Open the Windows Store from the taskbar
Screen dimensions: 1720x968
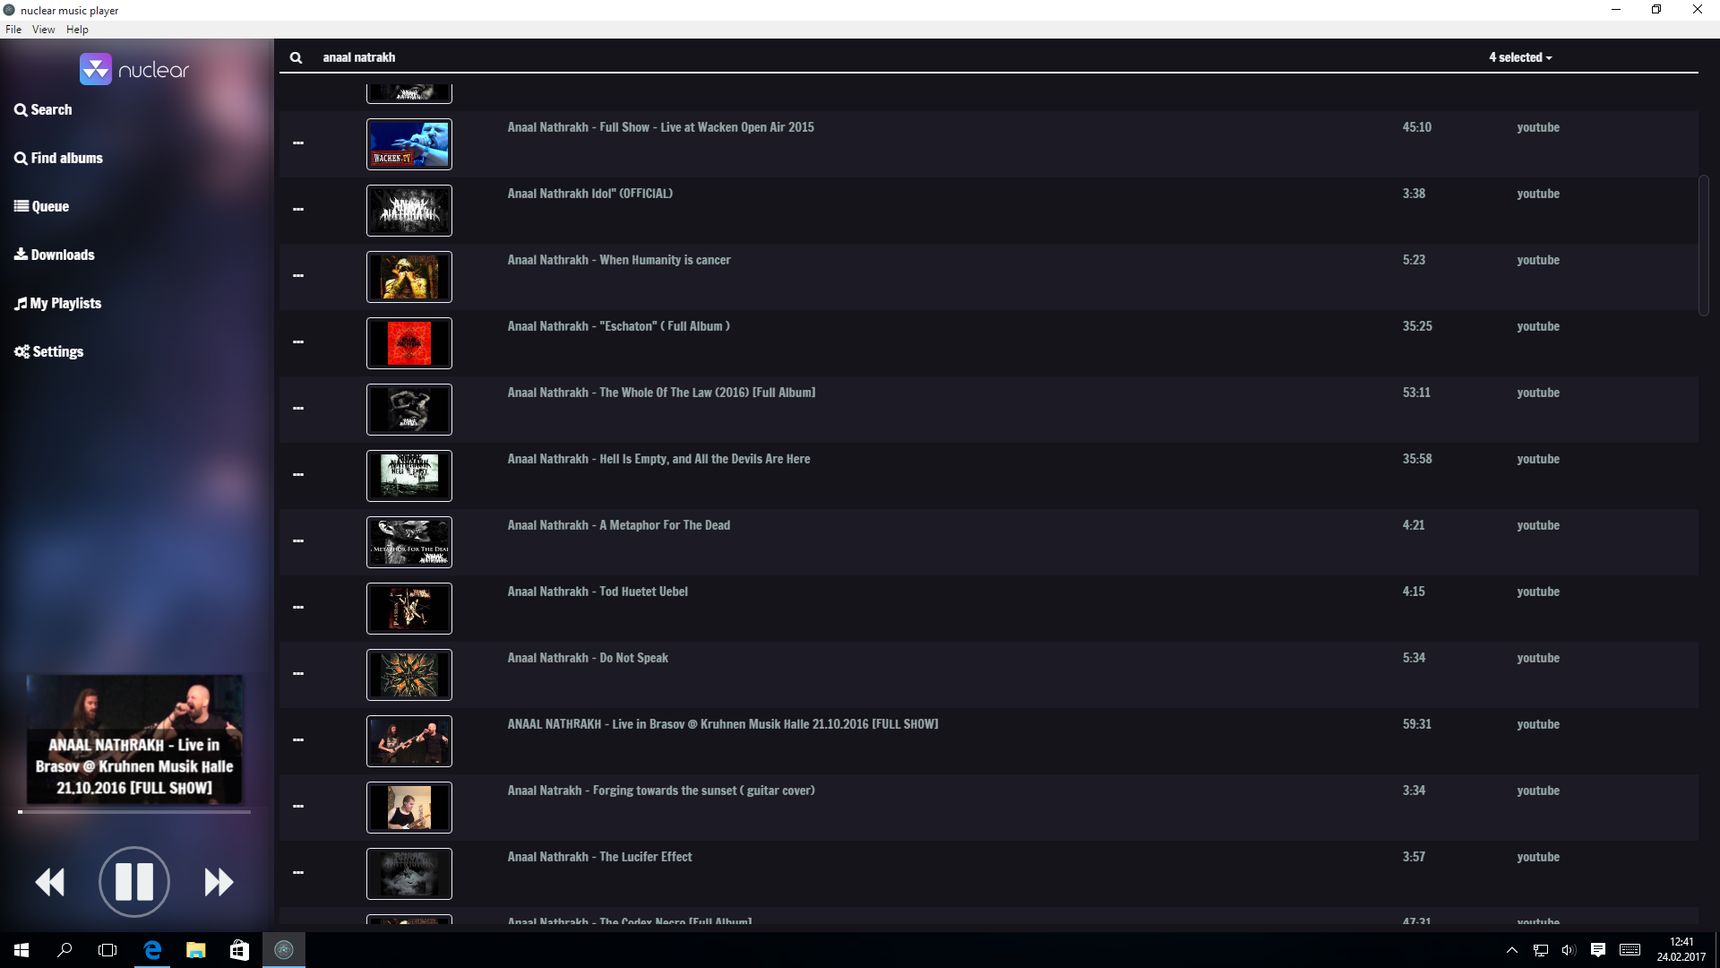tap(239, 950)
